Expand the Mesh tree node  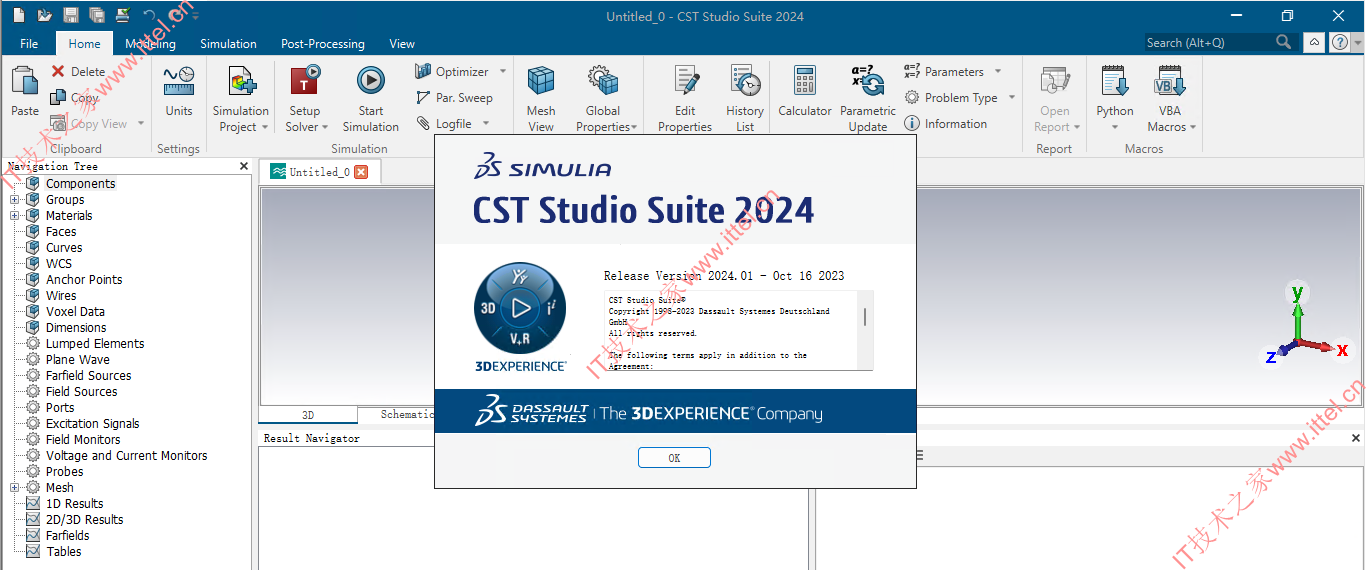tap(15, 488)
